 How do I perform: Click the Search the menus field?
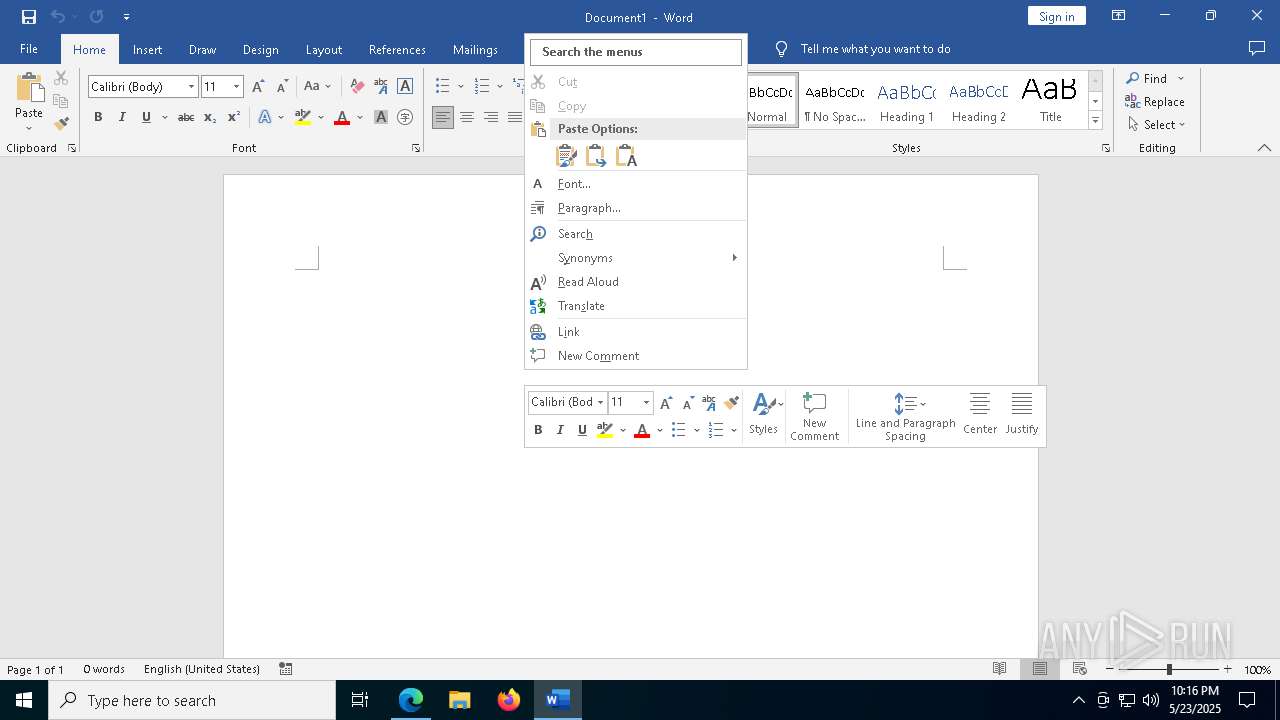(x=636, y=52)
